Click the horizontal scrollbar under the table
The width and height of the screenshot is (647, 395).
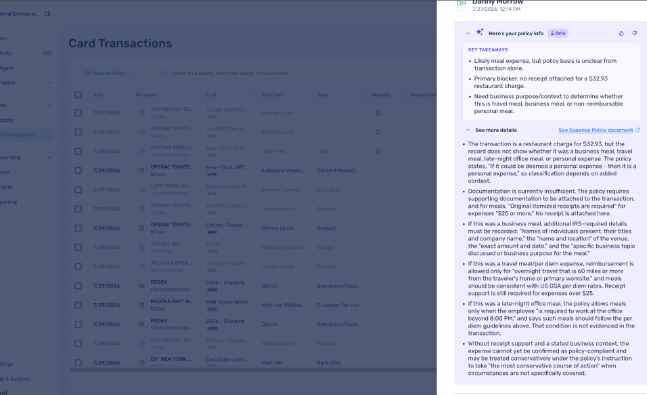click(x=253, y=370)
